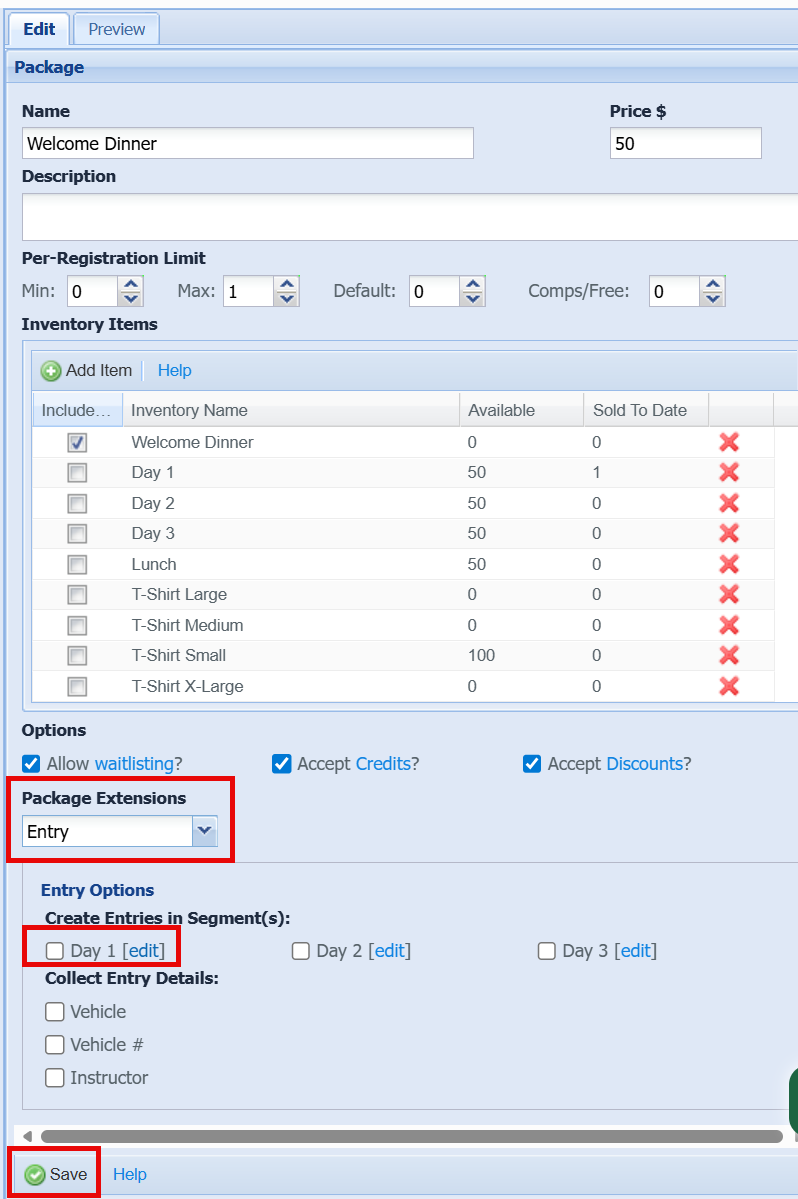Enable the Vehicle entry detail checkbox

(55, 1012)
